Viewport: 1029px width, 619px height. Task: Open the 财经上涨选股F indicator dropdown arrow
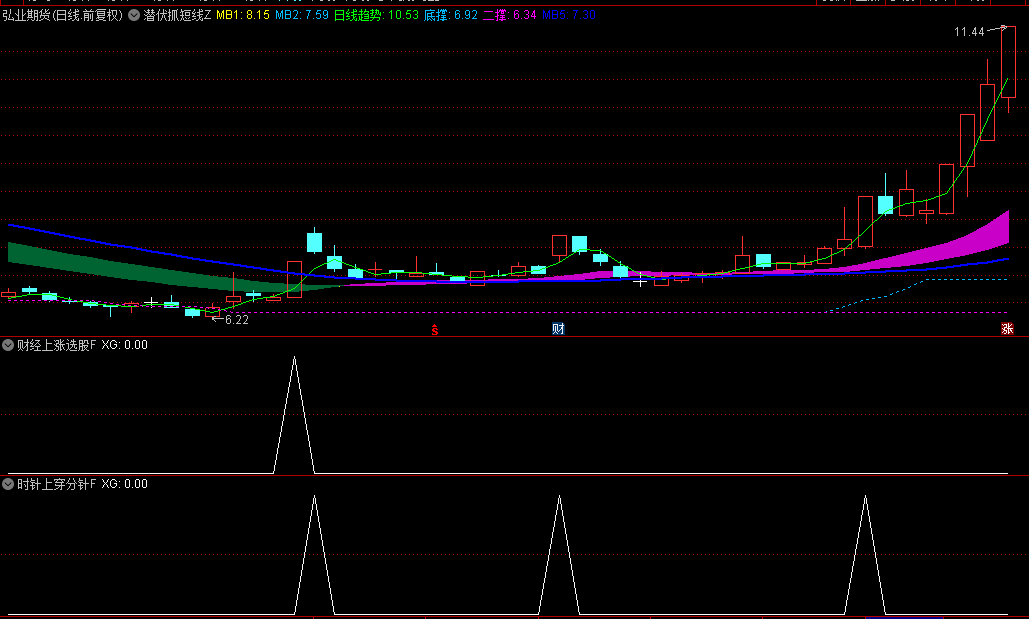[x=8, y=345]
